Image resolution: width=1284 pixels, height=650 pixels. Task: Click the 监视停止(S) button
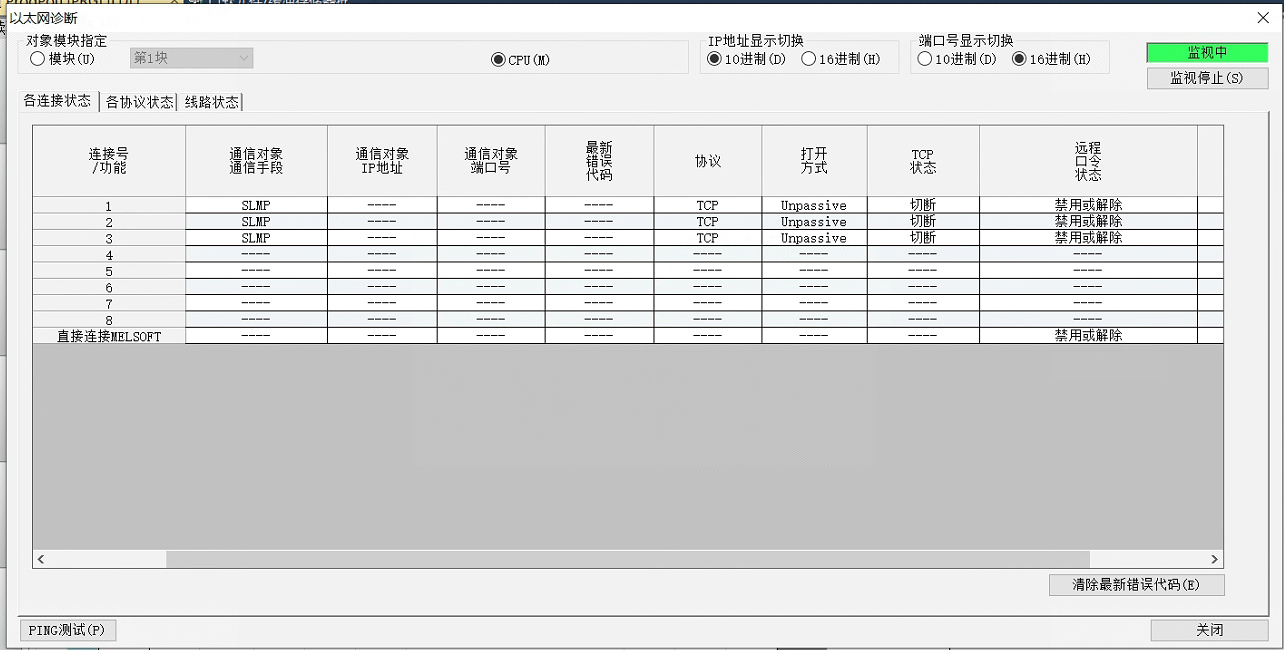click(x=1207, y=78)
